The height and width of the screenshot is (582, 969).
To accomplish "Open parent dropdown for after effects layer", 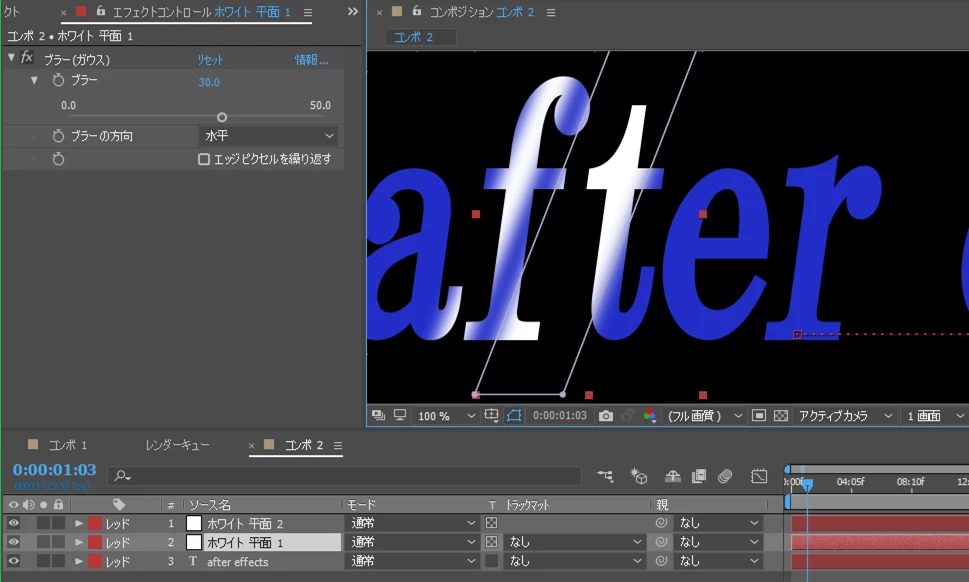I will click(719, 562).
